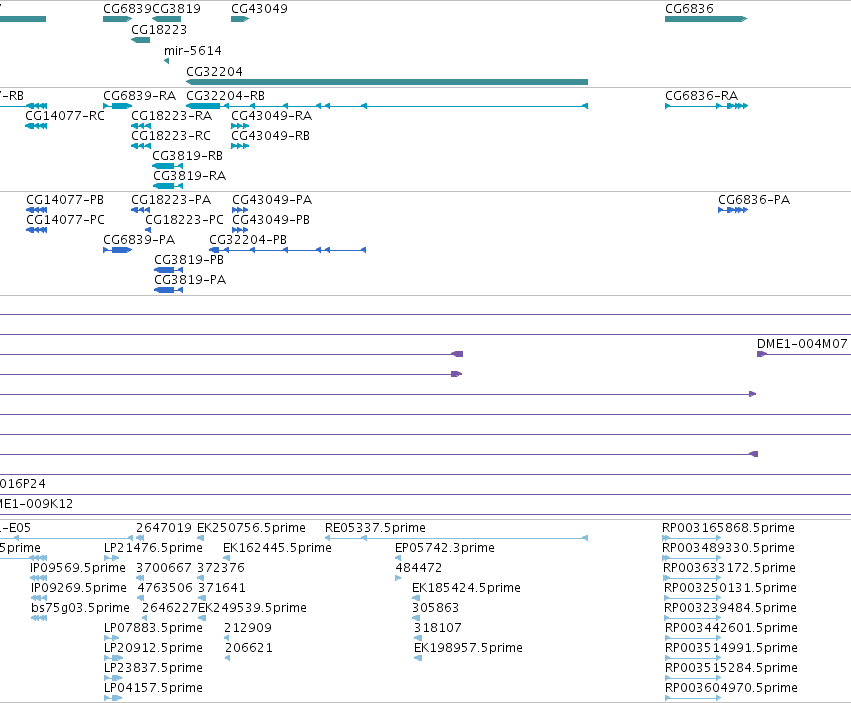Select EST 484472

click(x=419, y=568)
